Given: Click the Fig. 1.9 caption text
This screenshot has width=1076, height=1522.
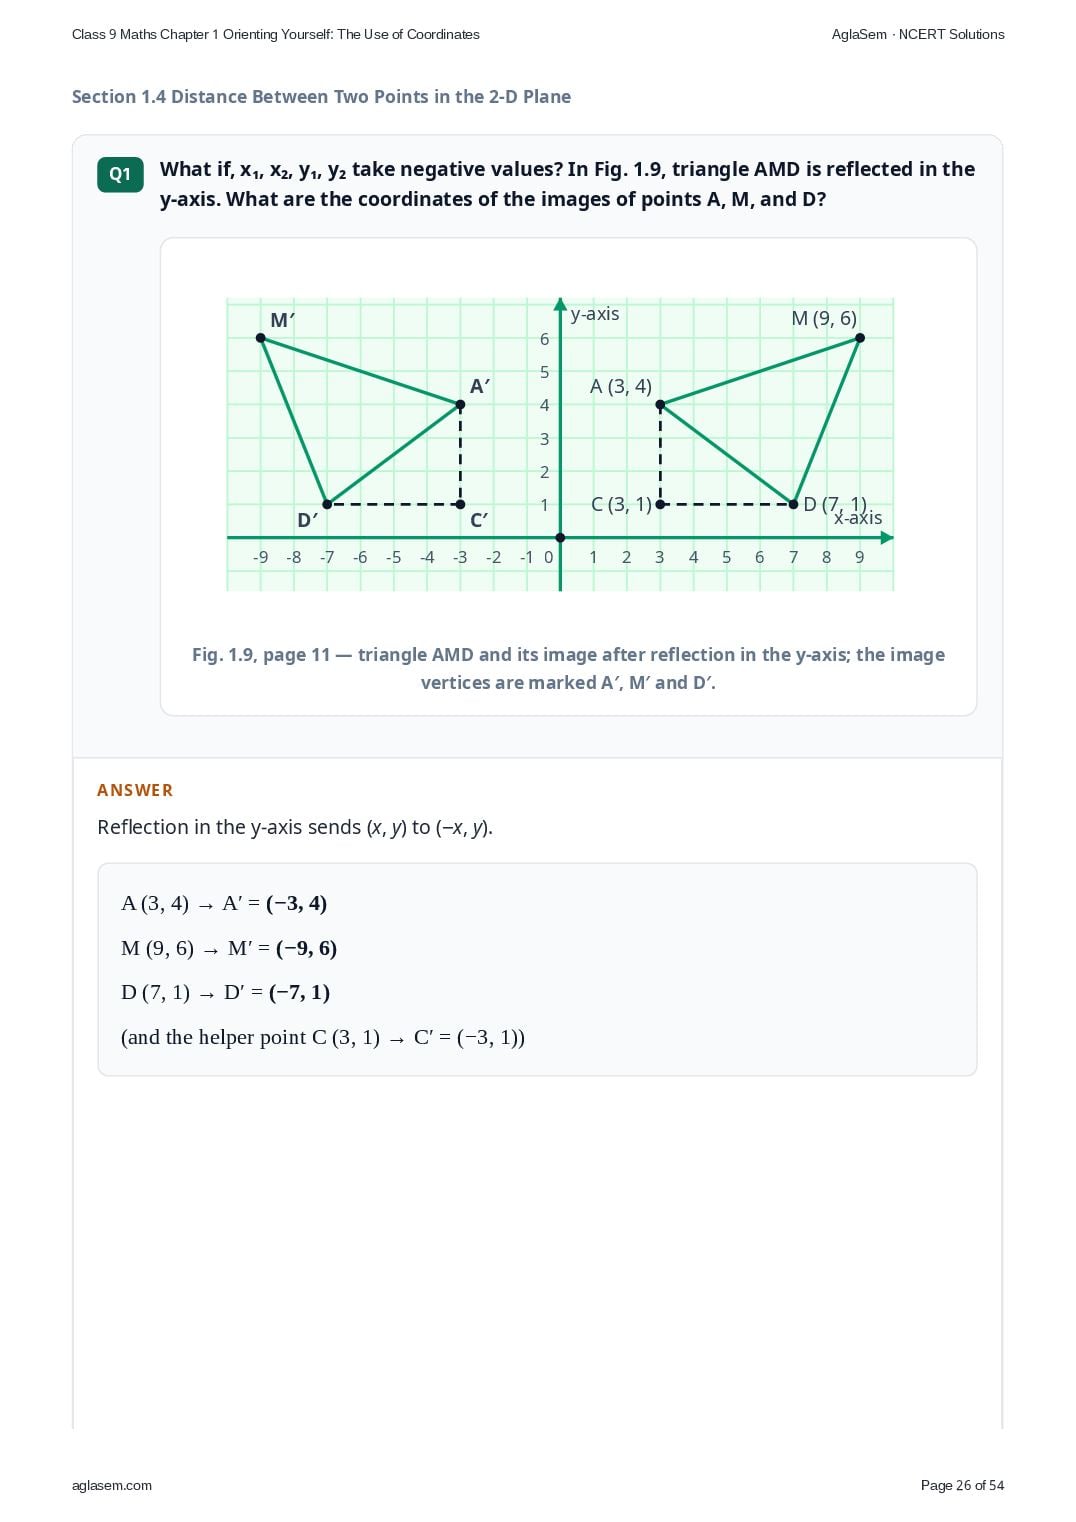Looking at the screenshot, I should 568,668.
